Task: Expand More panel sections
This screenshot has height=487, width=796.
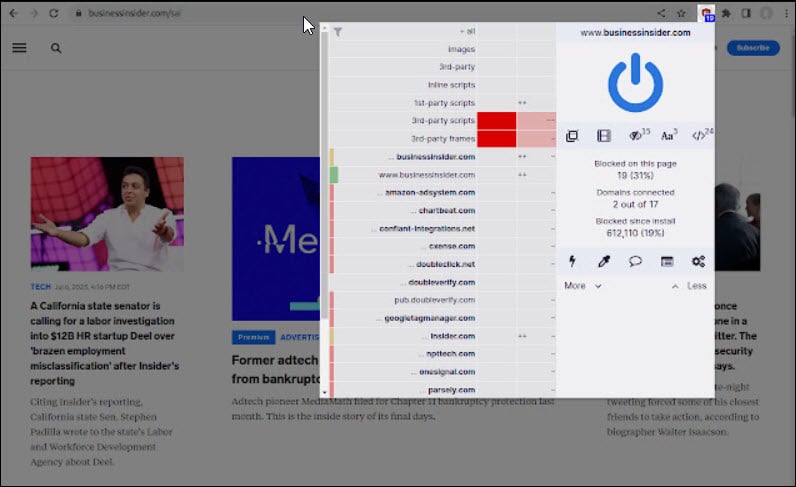Action: pyautogui.click(x=583, y=285)
